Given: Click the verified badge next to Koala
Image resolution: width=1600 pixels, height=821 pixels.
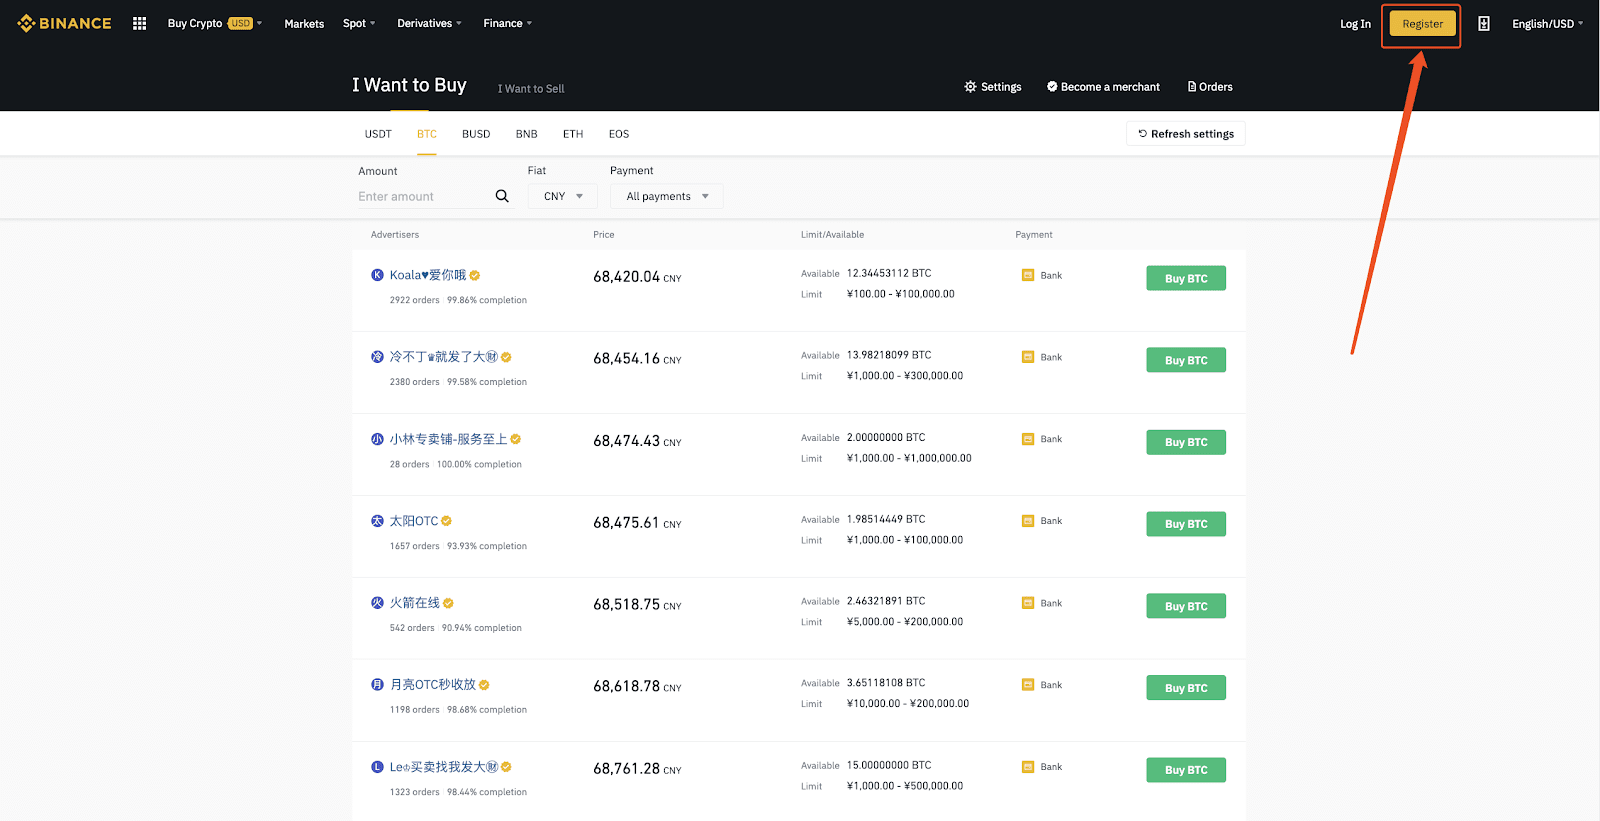Looking at the screenshot, I should (475, 275).
